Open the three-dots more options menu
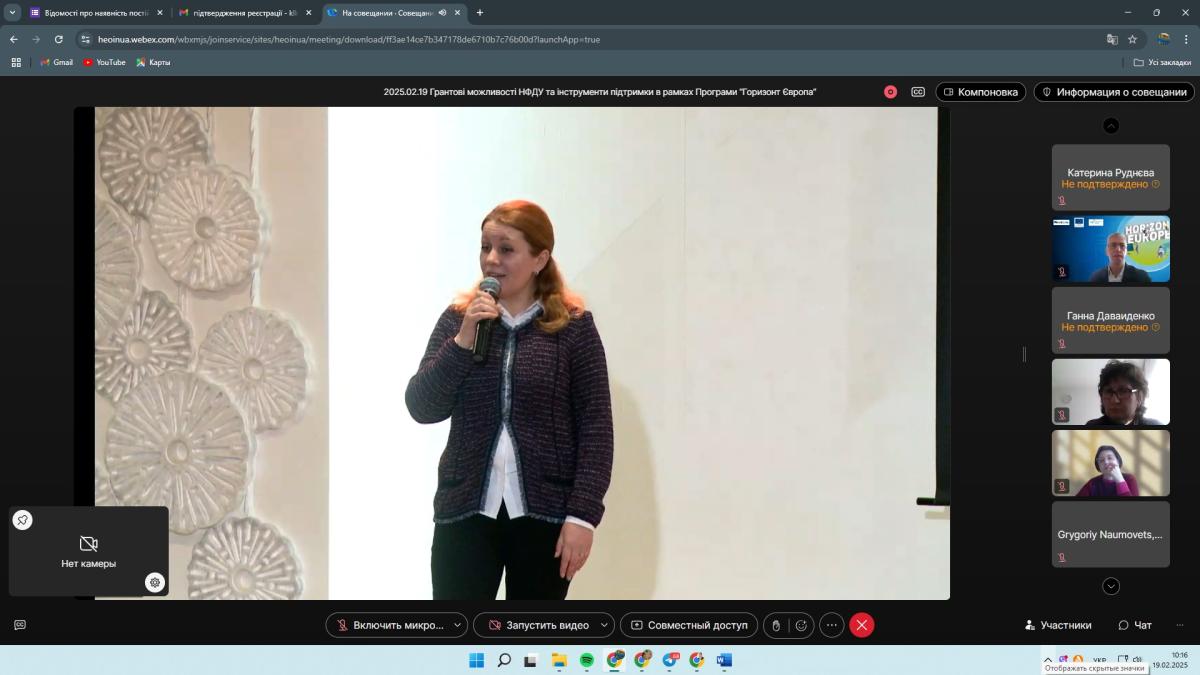This screenshot has height=675, width=1200. pos(831,625)
